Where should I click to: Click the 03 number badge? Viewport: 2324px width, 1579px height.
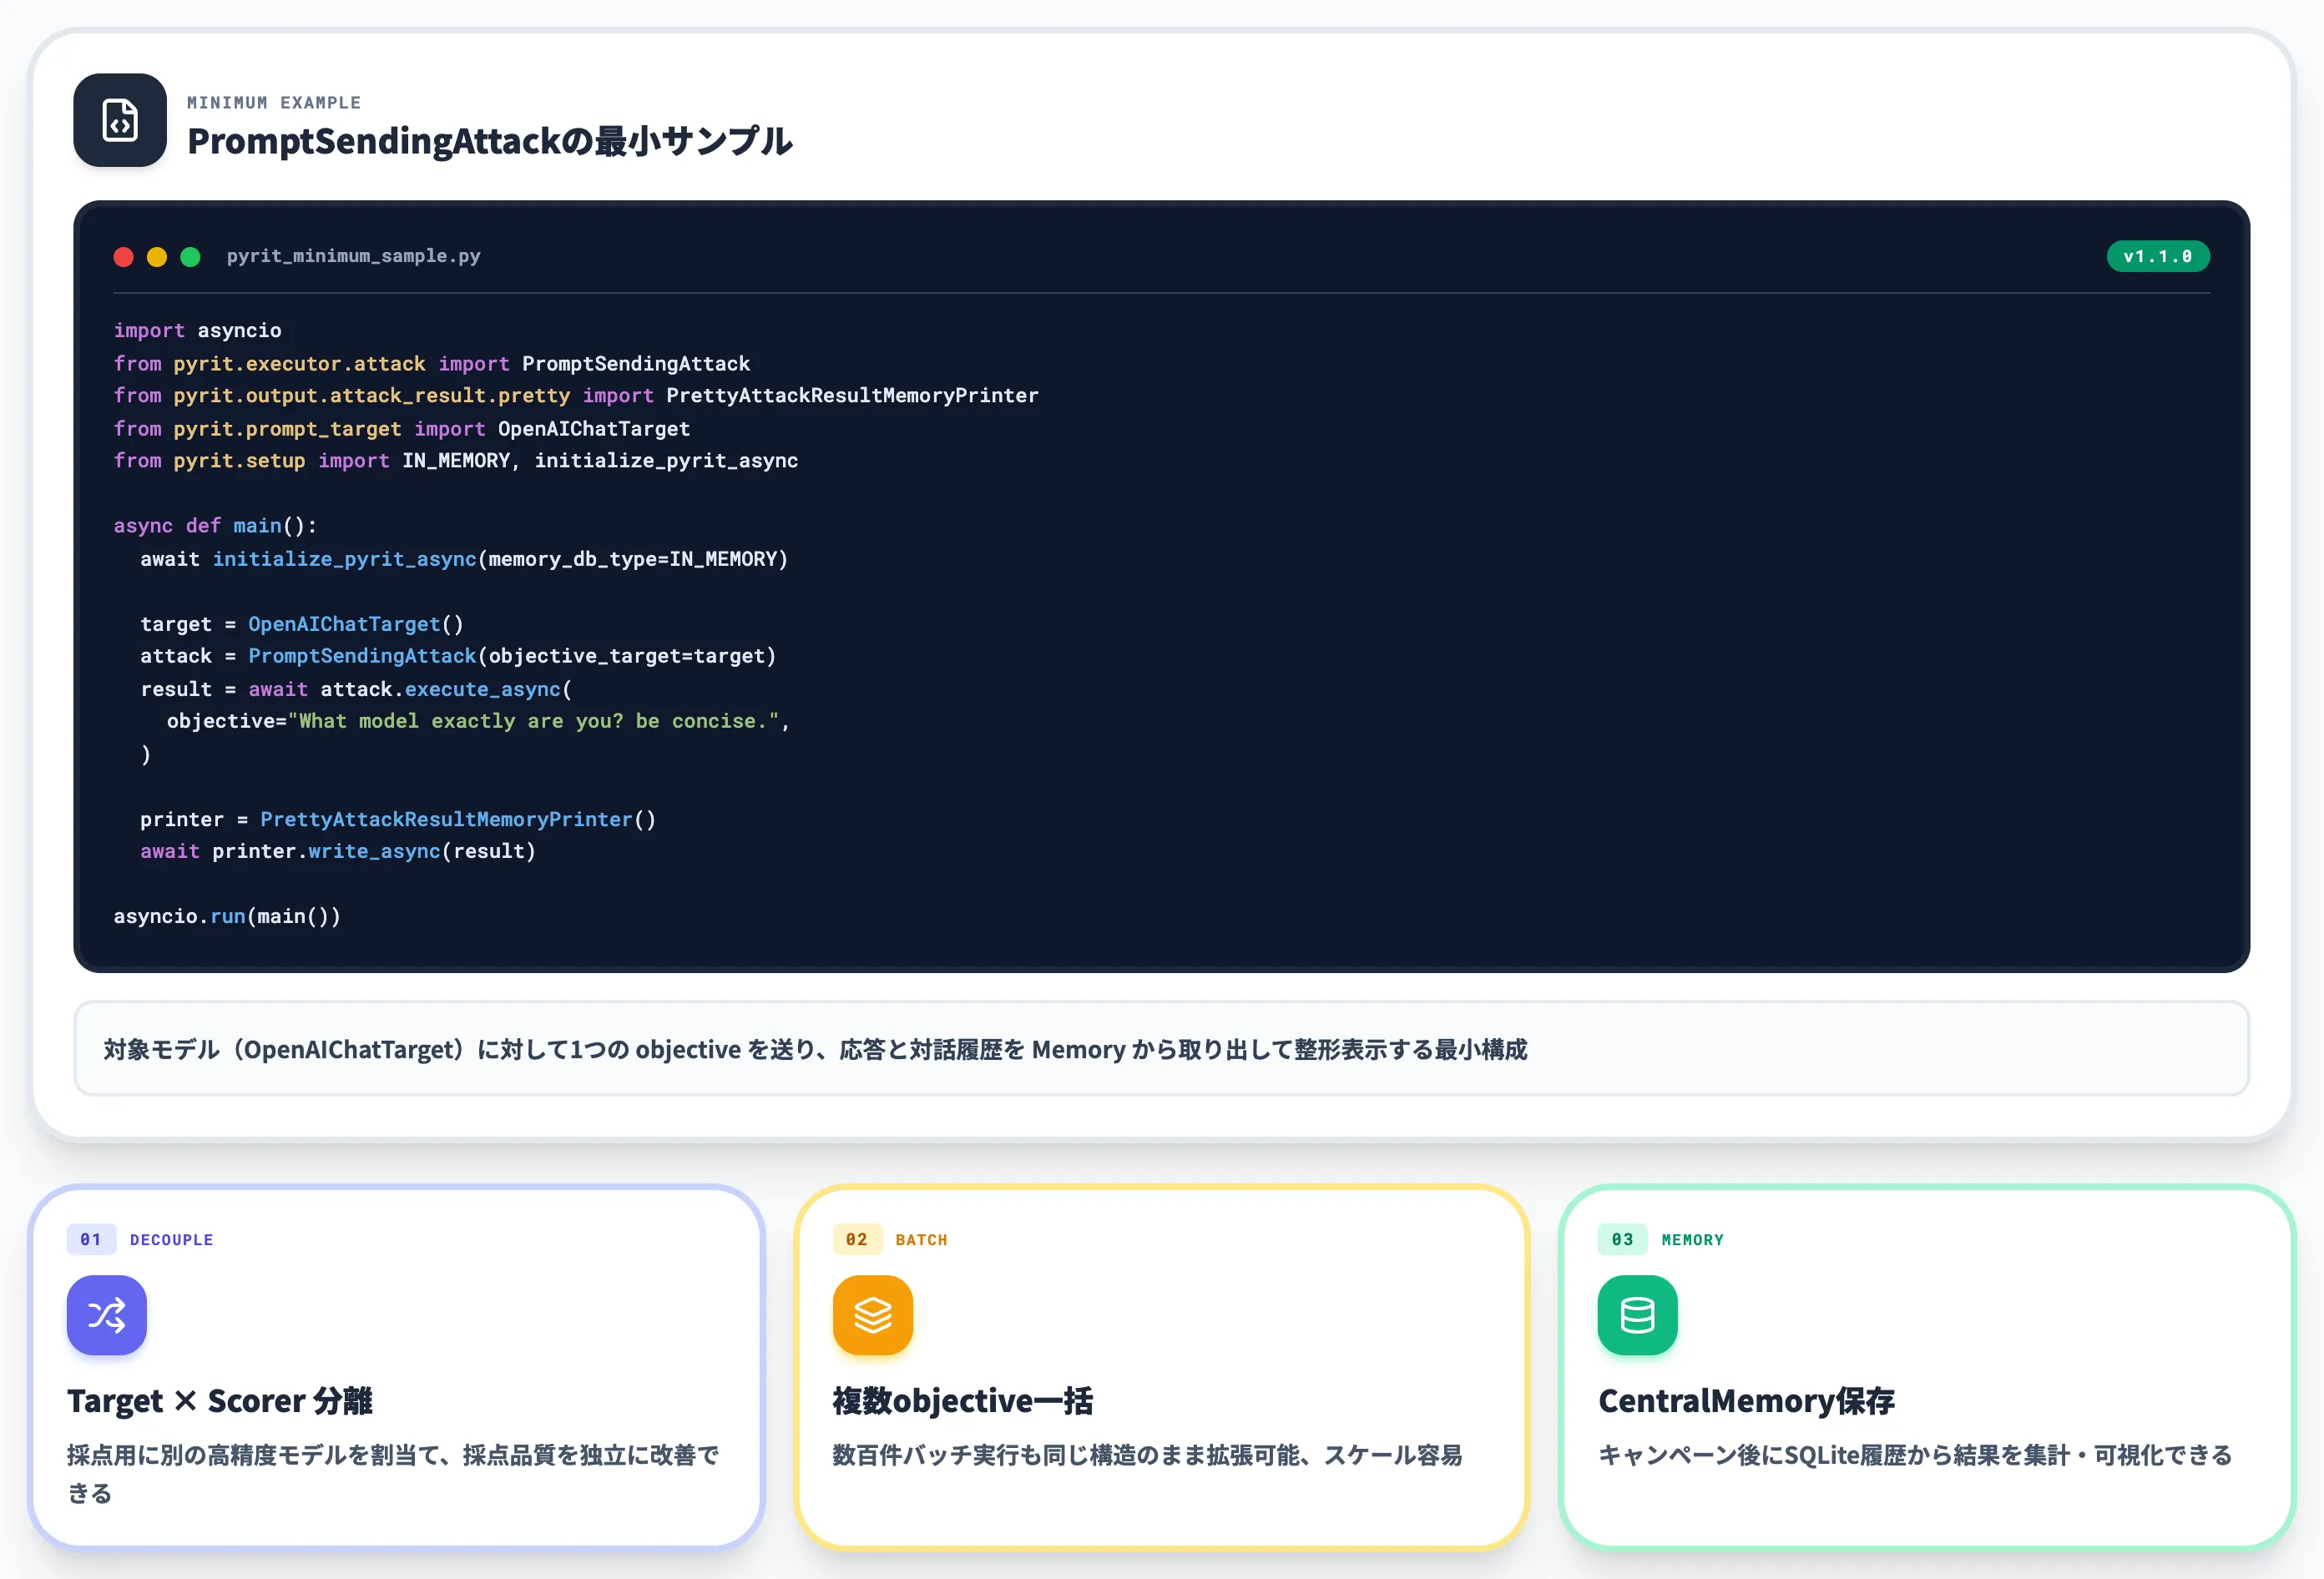tap(1622, 1239)
